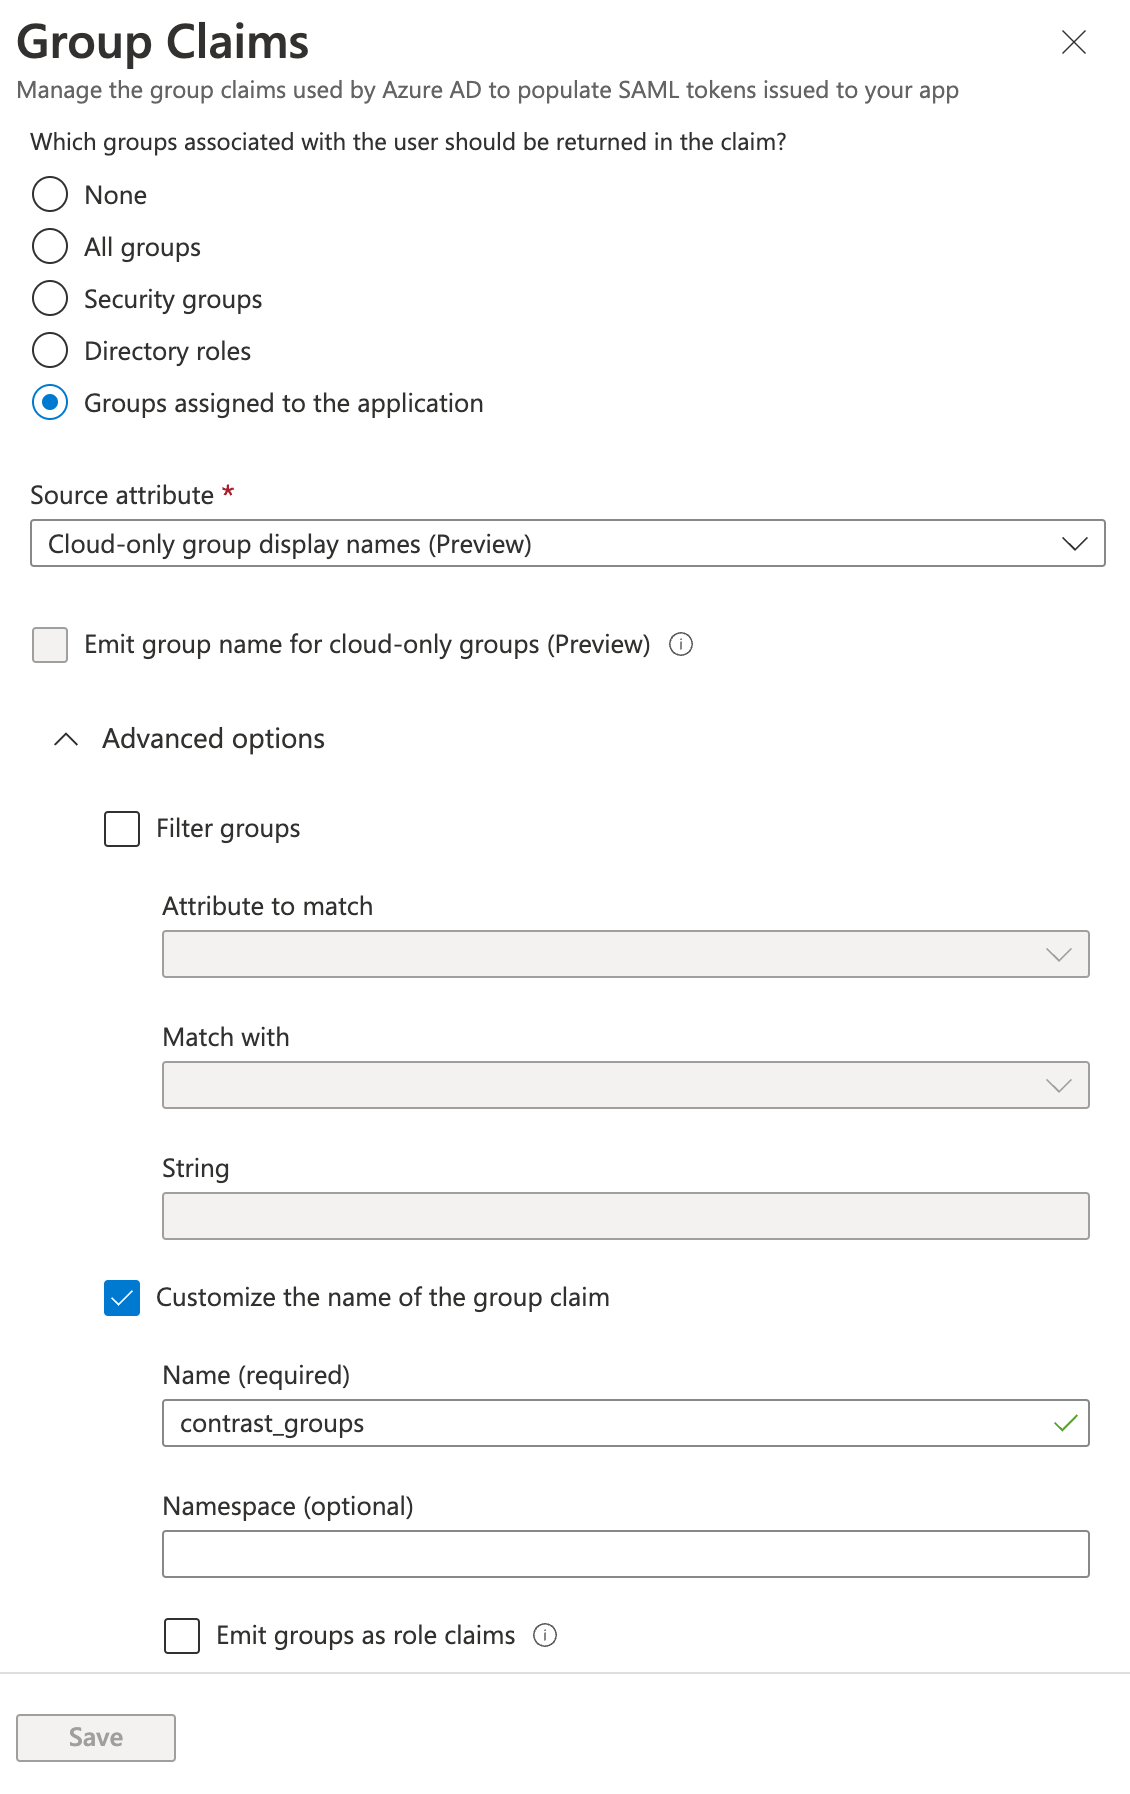This screenshot has width=1130, height=1794.
Task: Focus the Namespace (optional) input
Action: 626,1554
